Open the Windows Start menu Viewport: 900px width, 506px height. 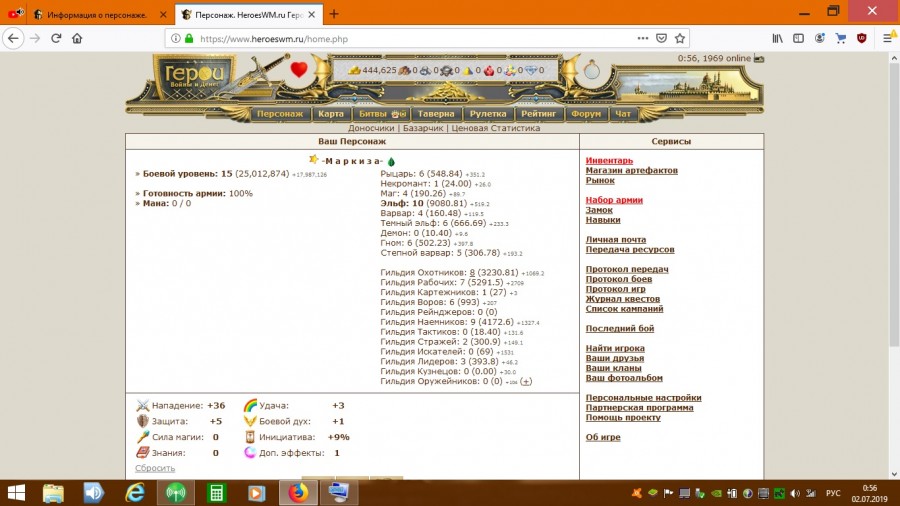tap(17, 492)
